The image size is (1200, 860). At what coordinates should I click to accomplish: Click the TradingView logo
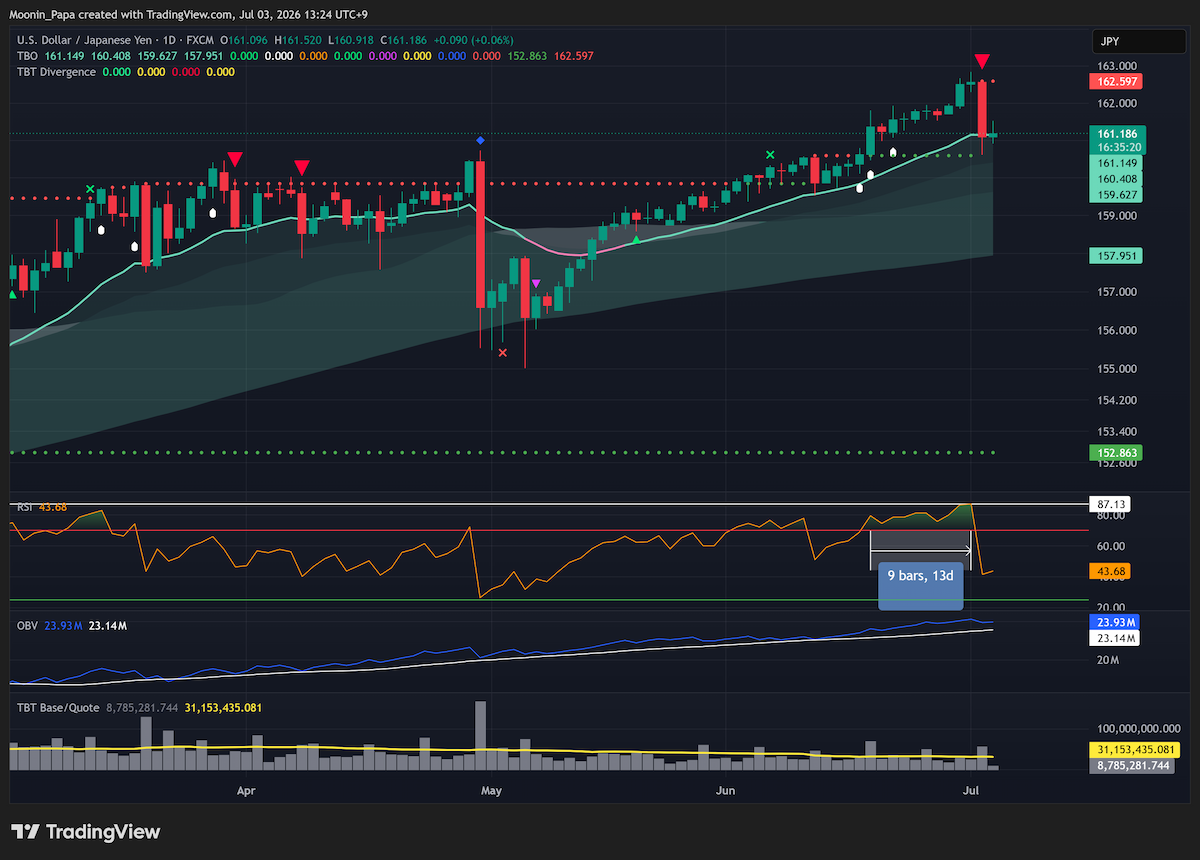[x=86, y=832]
